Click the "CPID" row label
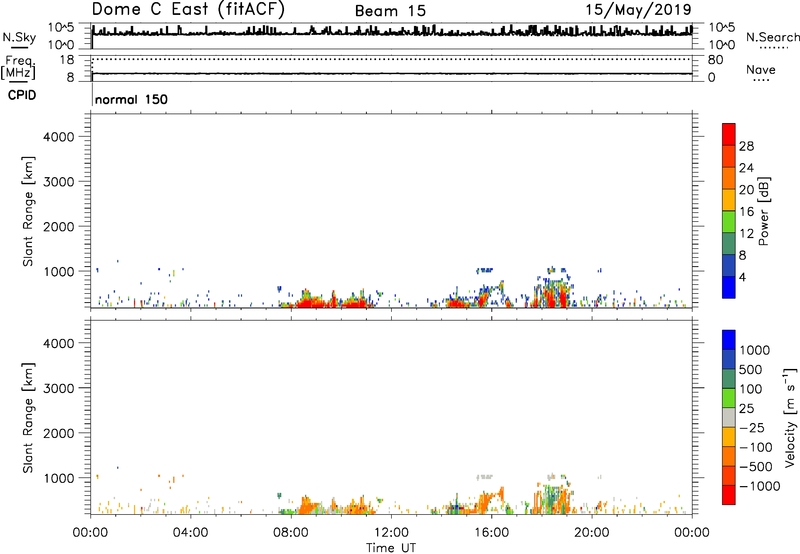The width and height of the screenshot is (800, 554). click(22, 95)
